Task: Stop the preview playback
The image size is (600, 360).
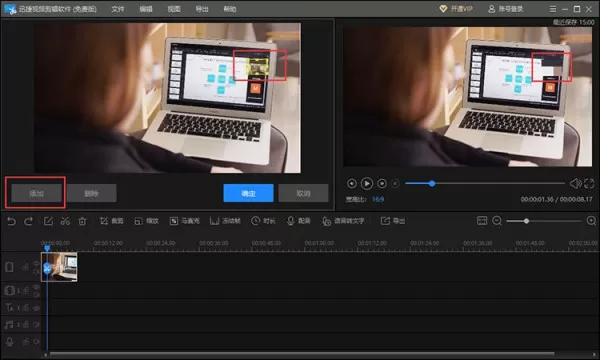Action: pyautogui.click(x=396, y=184)
